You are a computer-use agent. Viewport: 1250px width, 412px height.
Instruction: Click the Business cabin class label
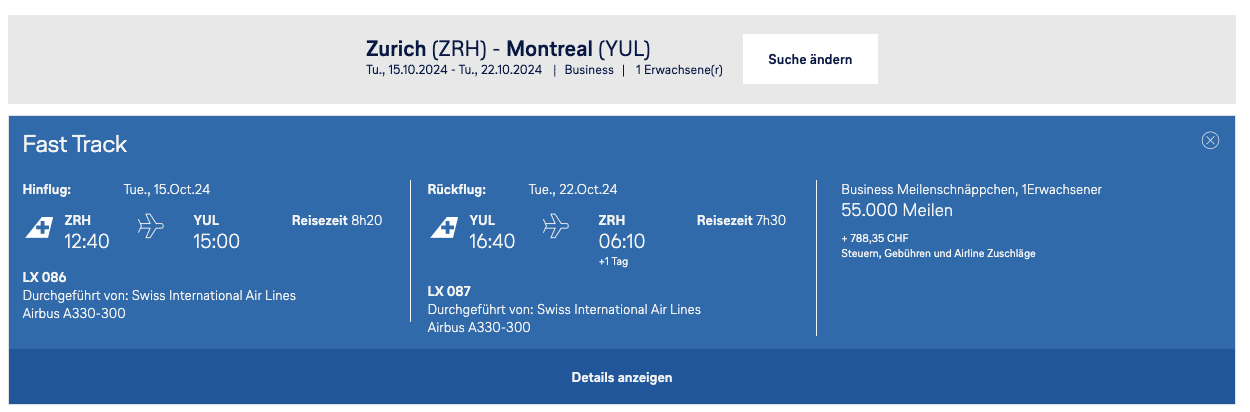[x=589, y=70]
